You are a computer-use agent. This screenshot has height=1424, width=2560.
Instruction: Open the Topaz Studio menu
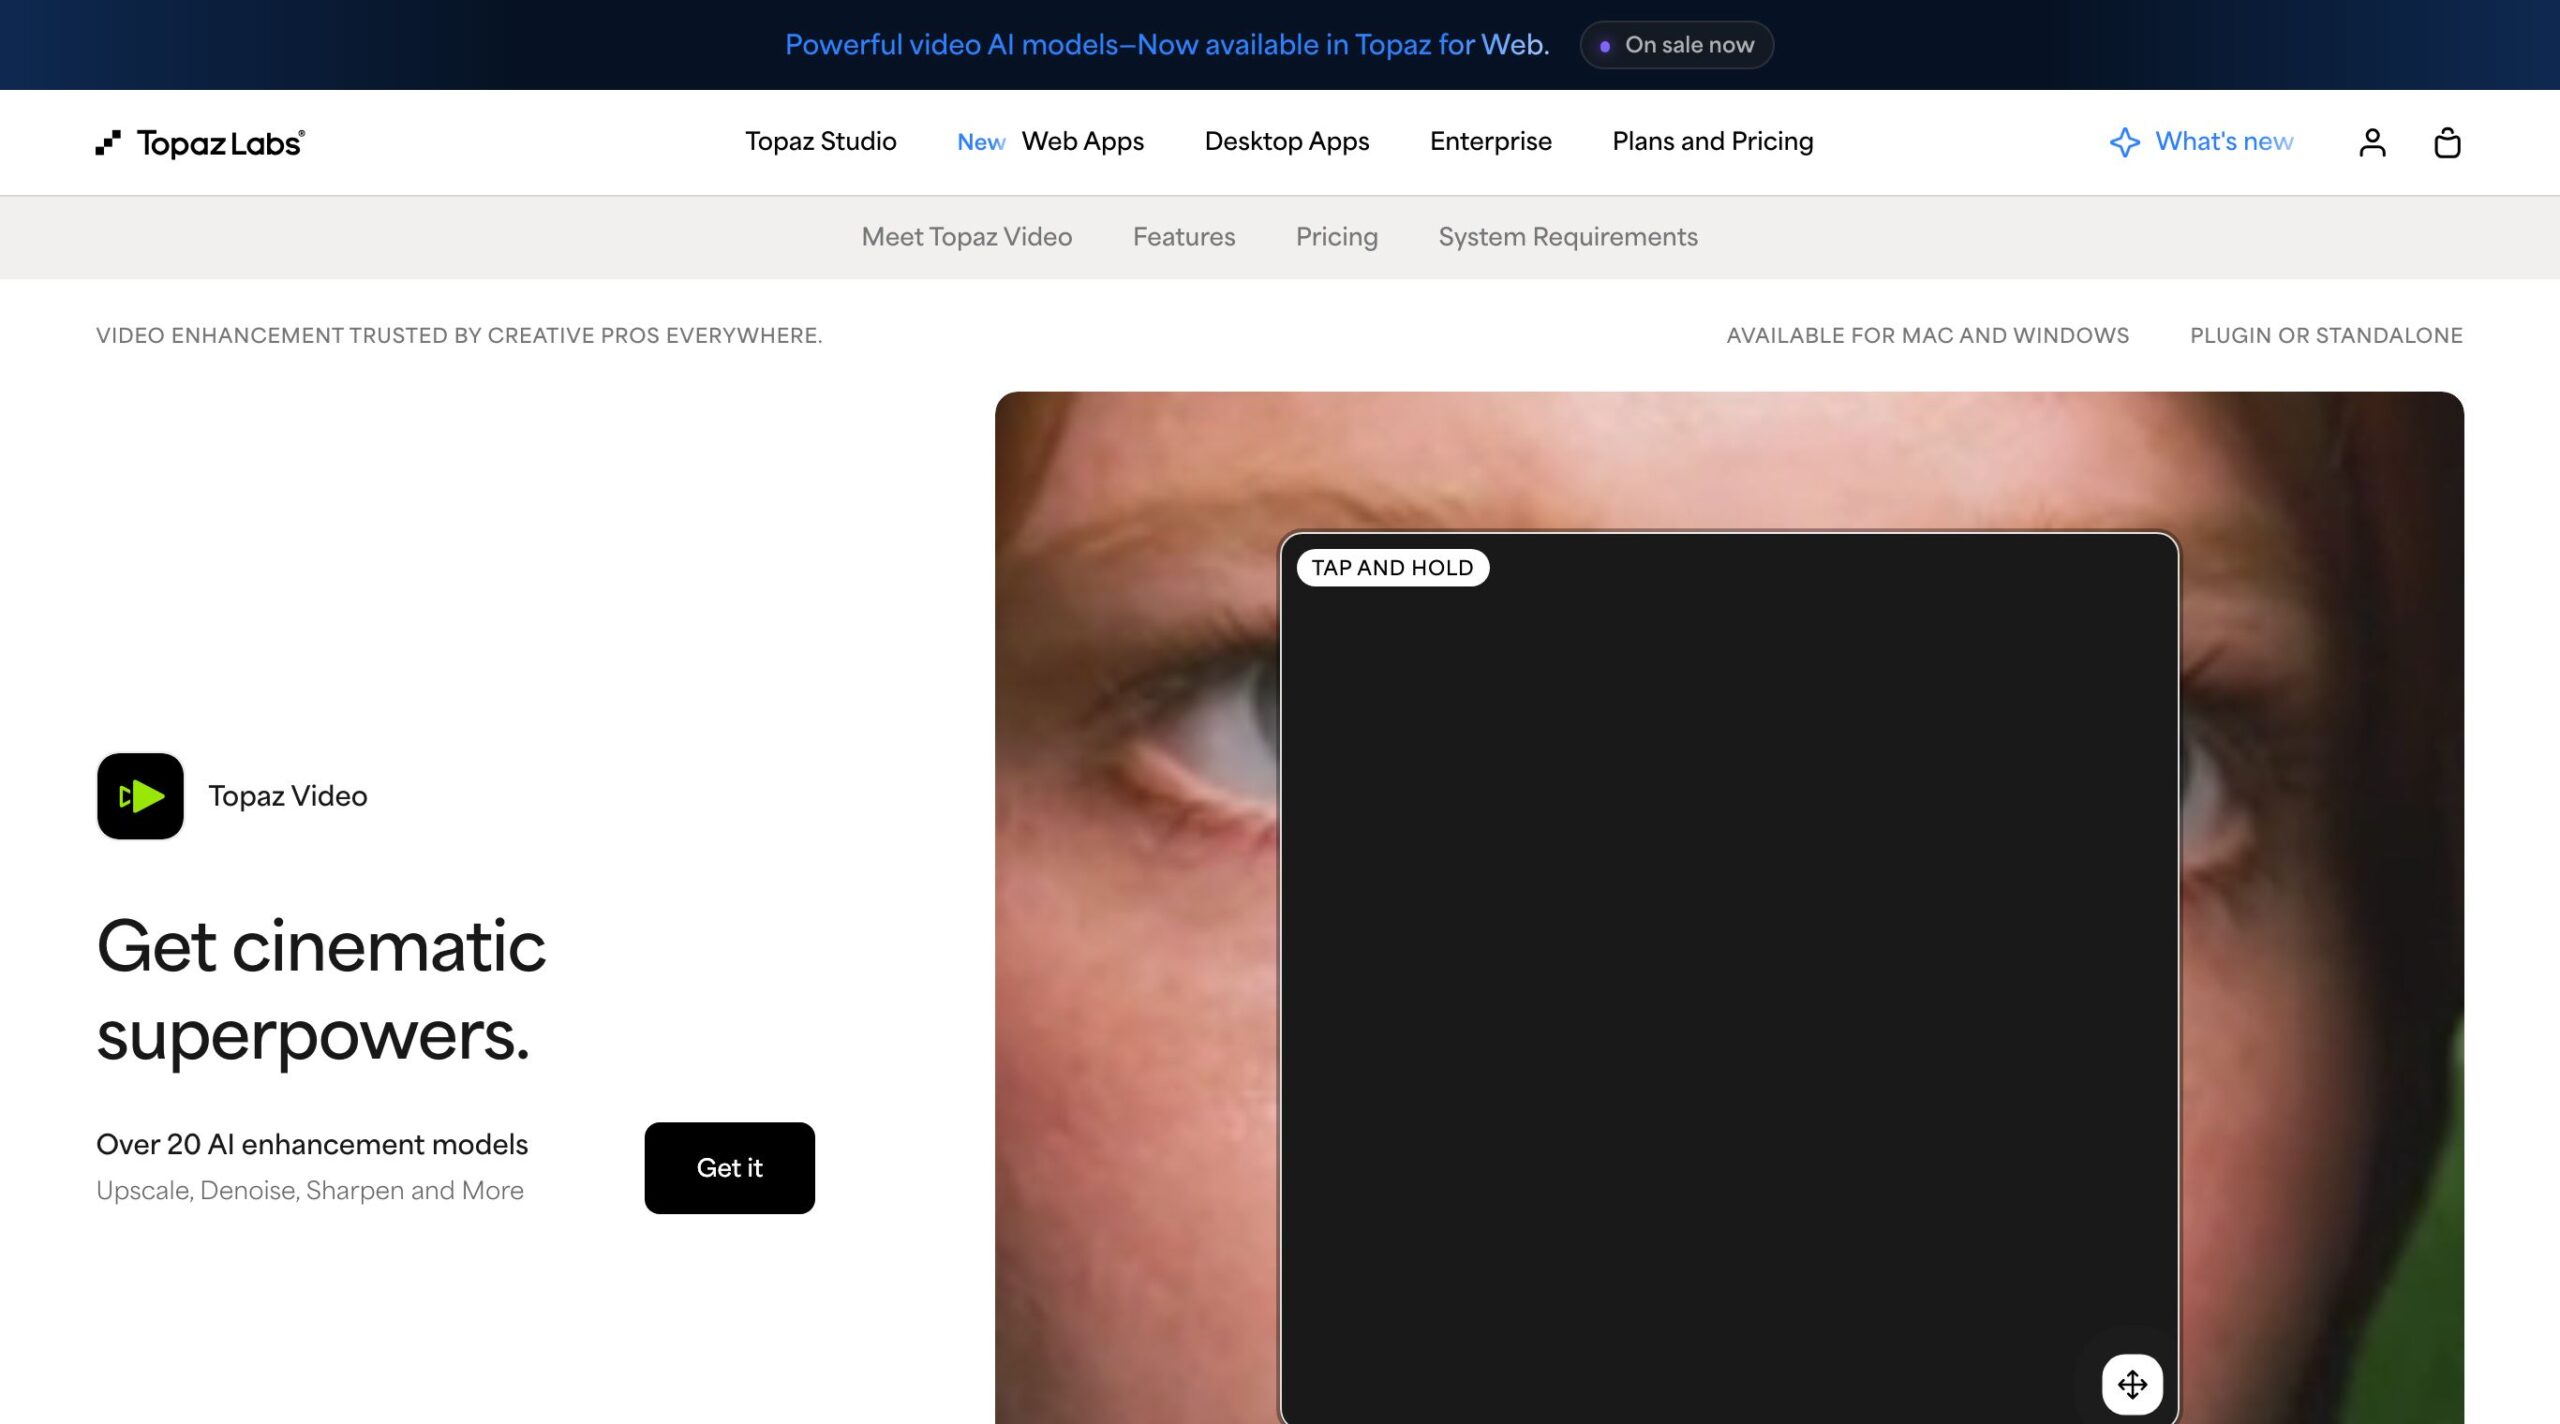[820, 141]
